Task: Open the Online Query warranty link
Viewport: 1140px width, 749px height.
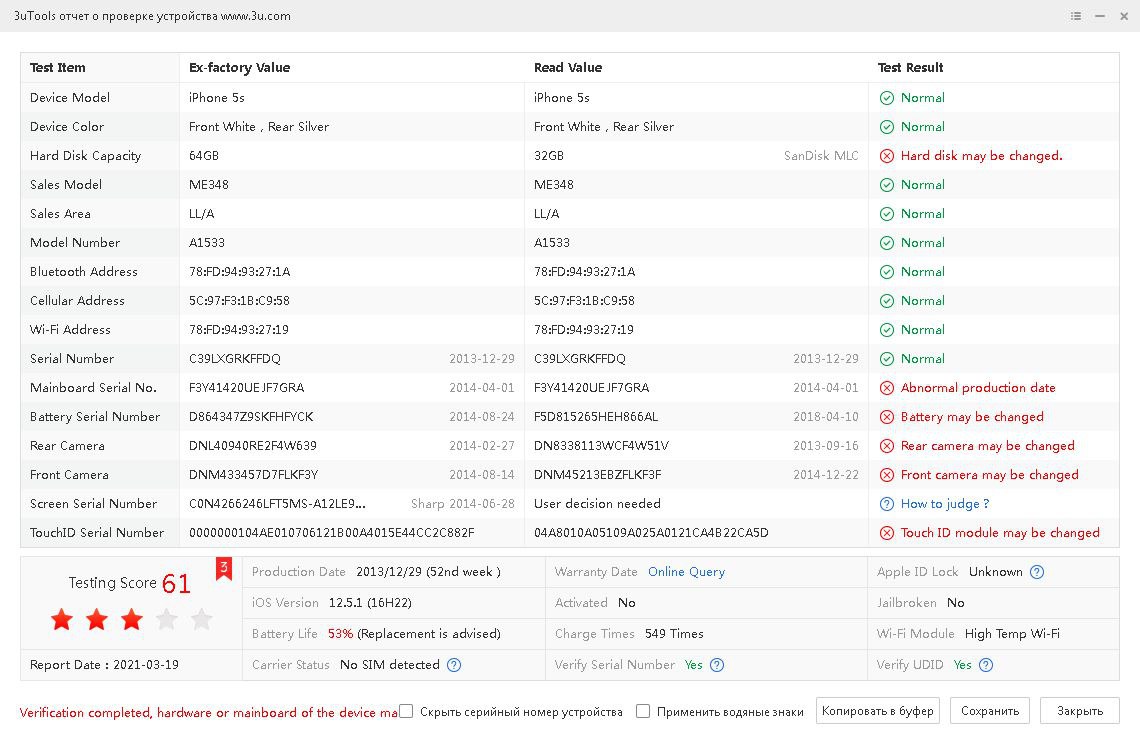Action: [686, 572]
